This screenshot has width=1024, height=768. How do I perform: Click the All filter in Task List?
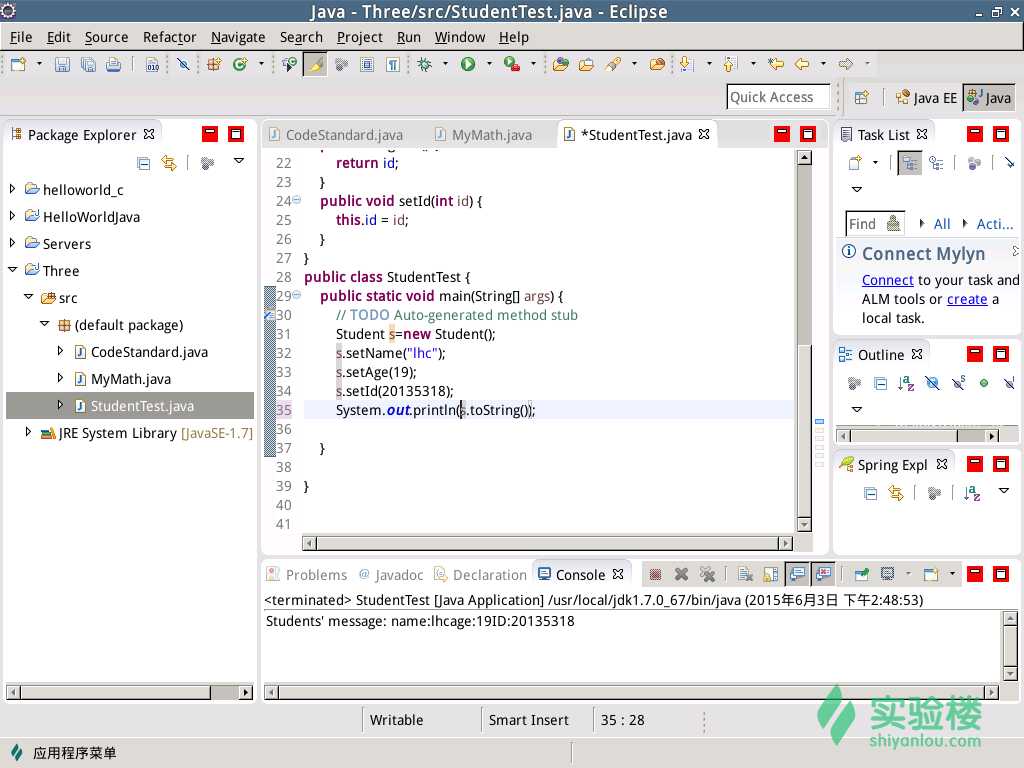point(942,224)
